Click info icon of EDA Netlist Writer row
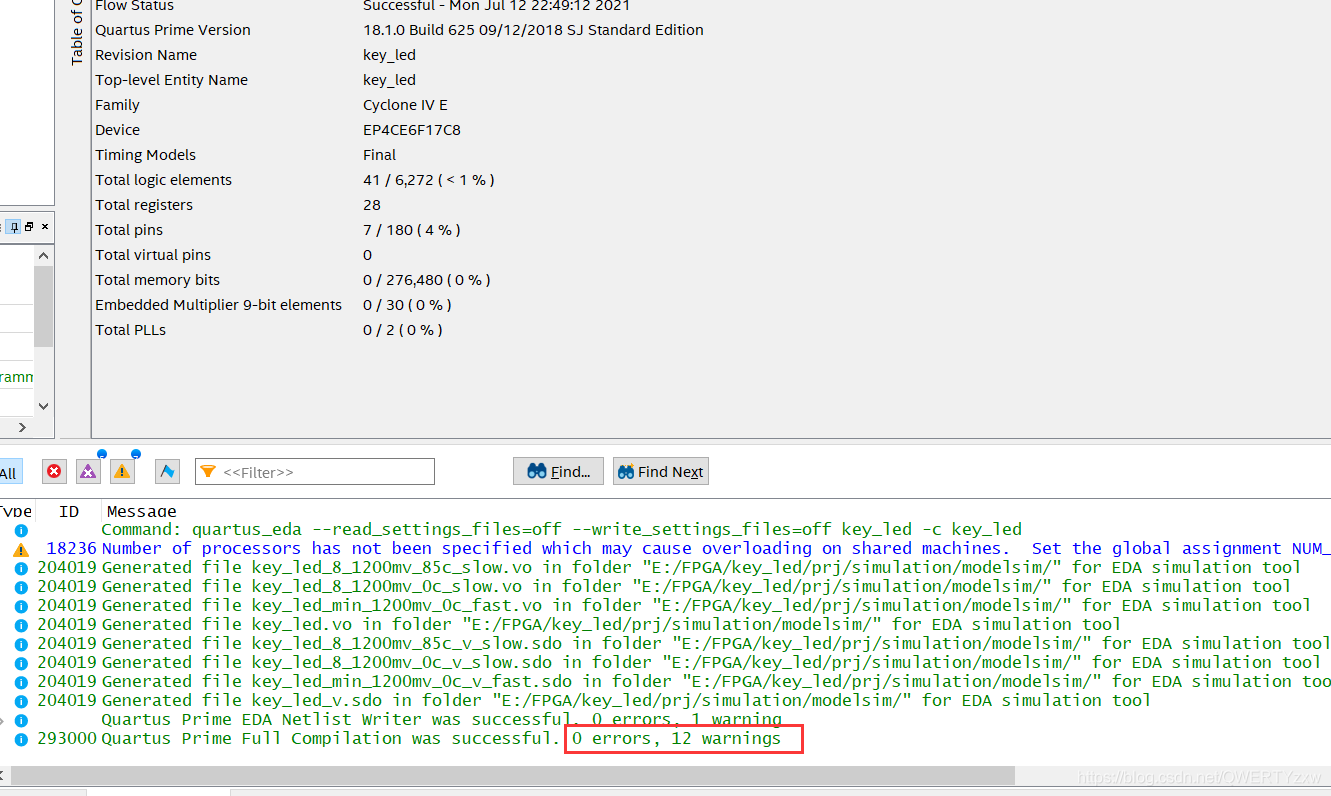The image size is (1331, 796). pyautogui.click(x=21, y=720)
